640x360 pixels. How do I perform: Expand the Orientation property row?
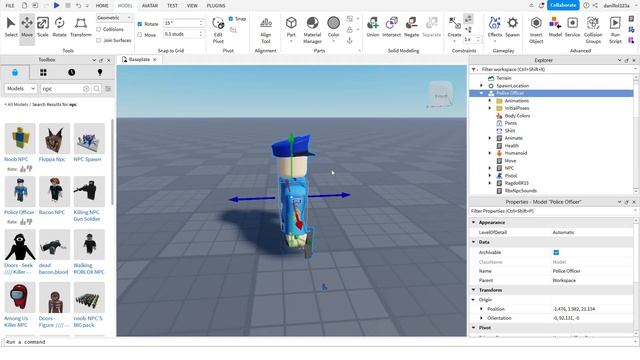(482, 318)
